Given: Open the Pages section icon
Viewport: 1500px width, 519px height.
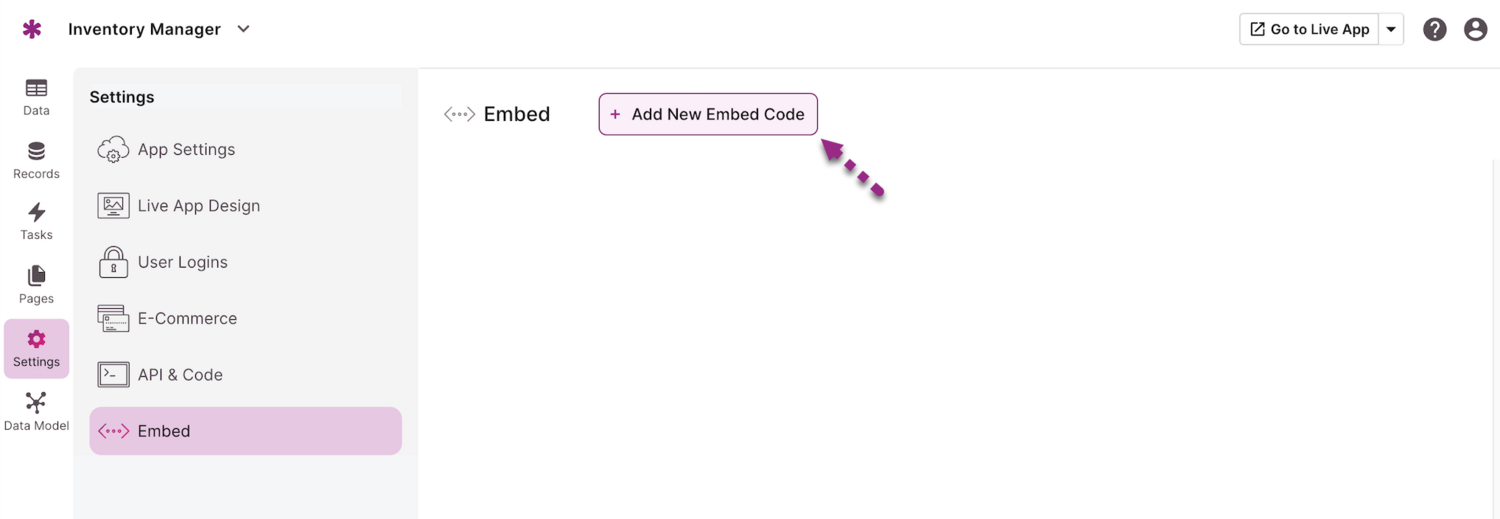Looking at the screenshot, I should 36,276.
